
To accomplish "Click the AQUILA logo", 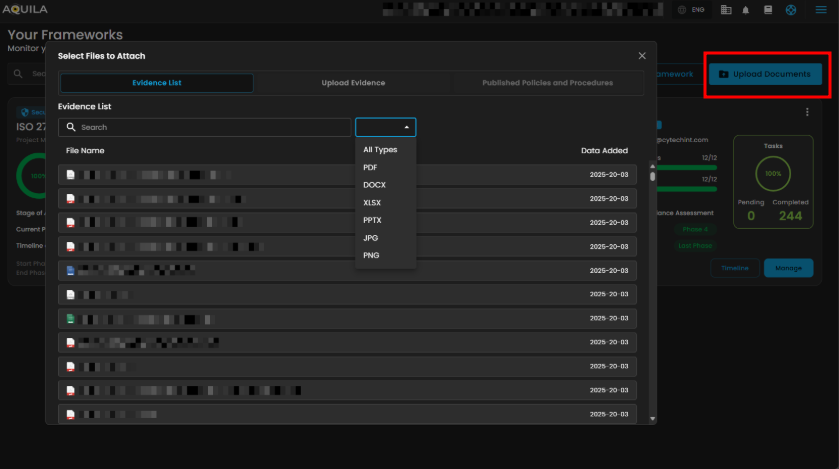I will pos(25,10).
